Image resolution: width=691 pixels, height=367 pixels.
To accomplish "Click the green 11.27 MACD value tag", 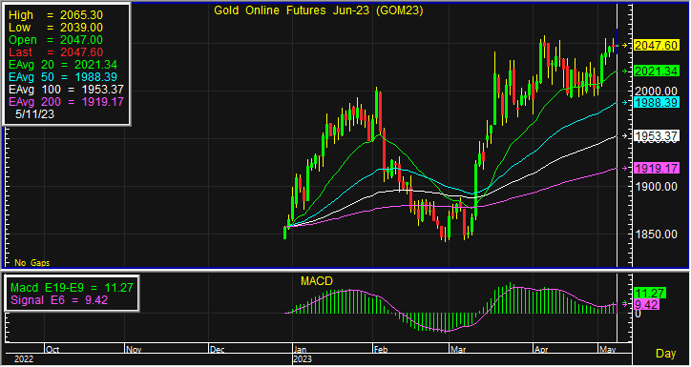I will 650,293.
